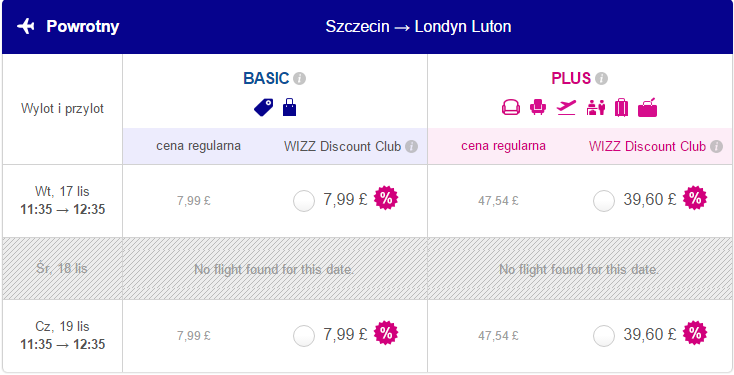This screenshot has height=375, width=734.
Task: Click the BASIC small bag icon
Action: tap(289, 108)
